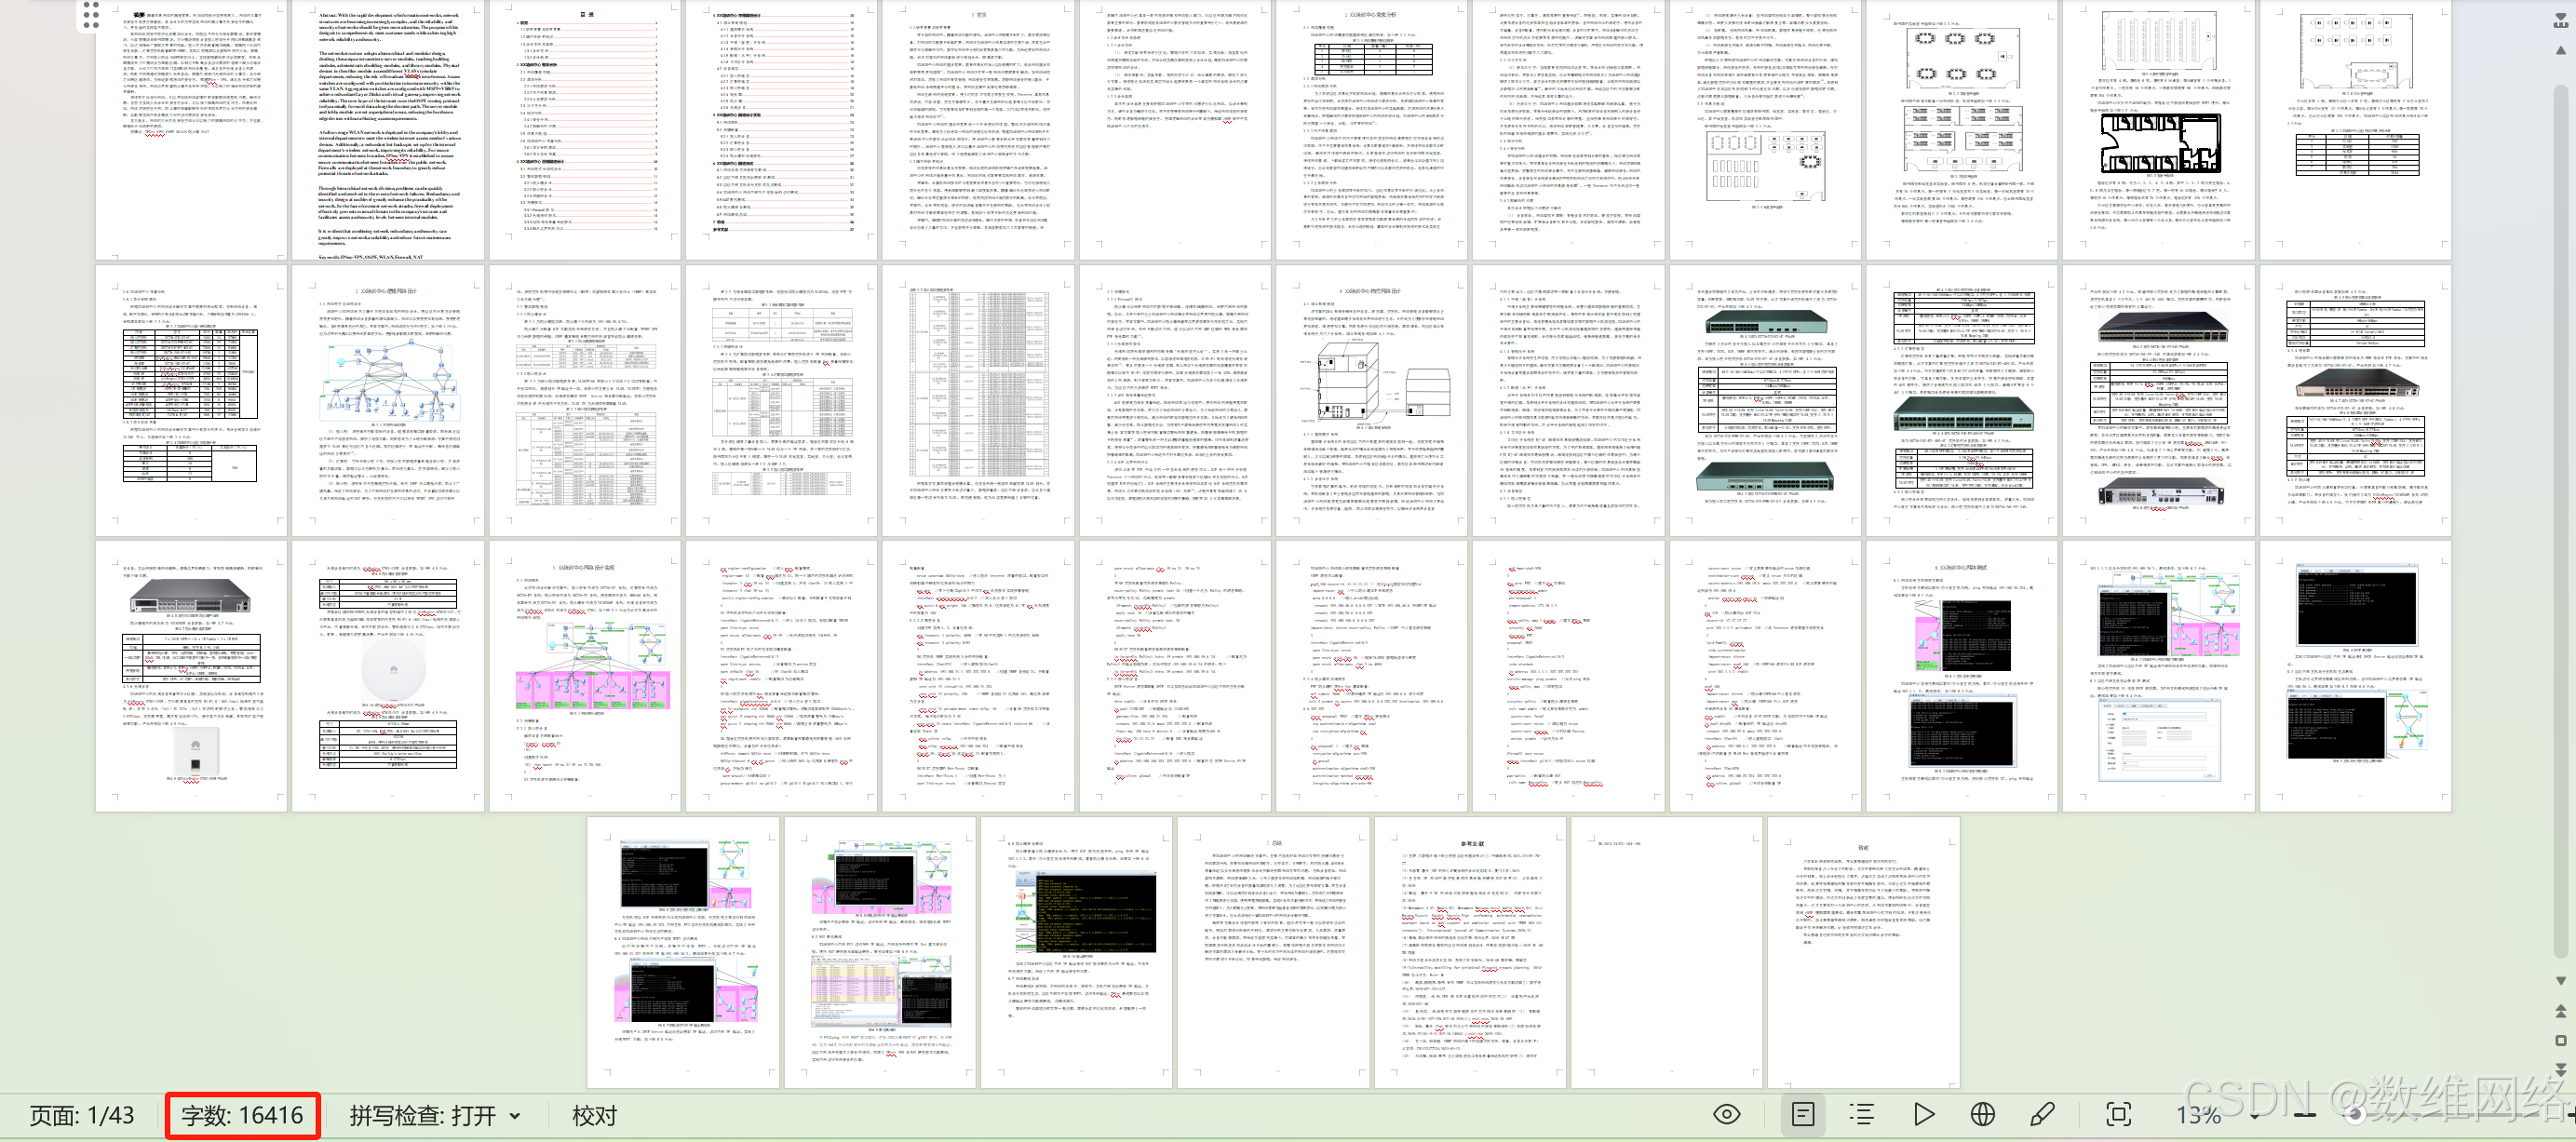The height and width of the screenshot is (1142, 2576).
Task: Select the pen writing mode icon
Action: pyautogui.click(x=2042, y=1114)
